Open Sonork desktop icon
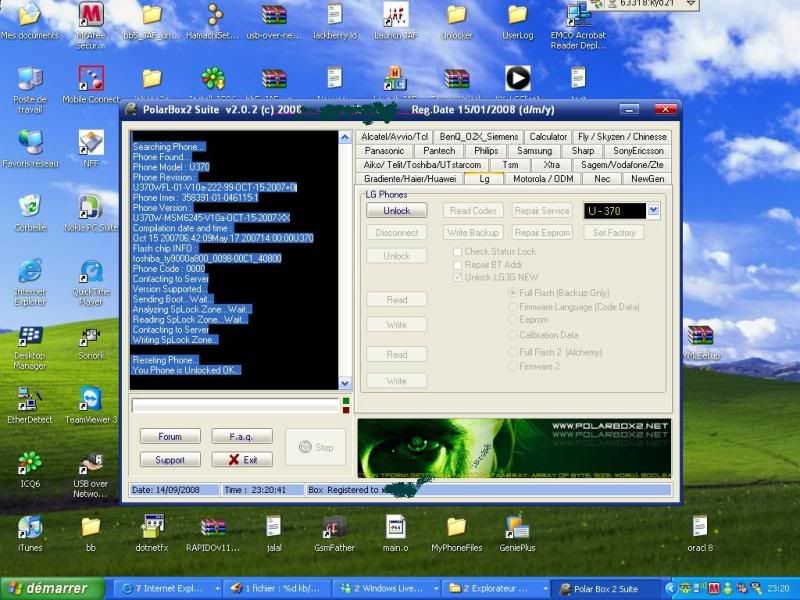This screenshot has height=600, width=800. click(x=91, y=343)
